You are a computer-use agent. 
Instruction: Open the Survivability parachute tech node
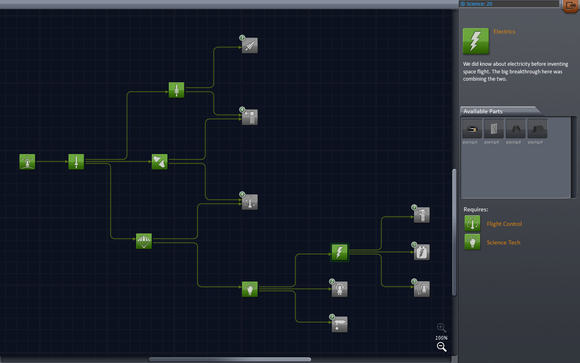coord(144,241)
